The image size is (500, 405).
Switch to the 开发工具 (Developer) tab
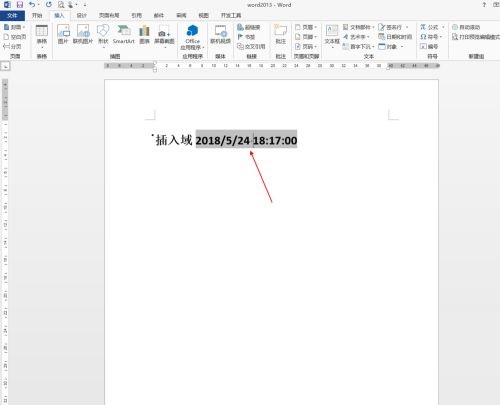click(231, 15)
